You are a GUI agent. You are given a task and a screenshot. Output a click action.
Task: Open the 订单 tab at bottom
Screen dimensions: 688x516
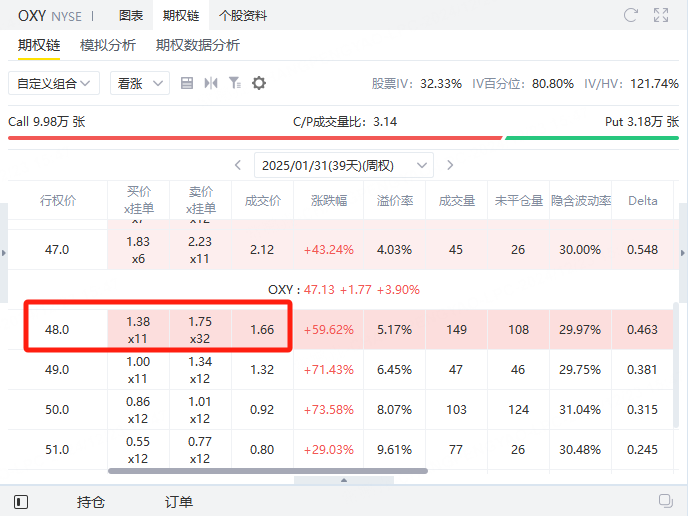point(179,502)
